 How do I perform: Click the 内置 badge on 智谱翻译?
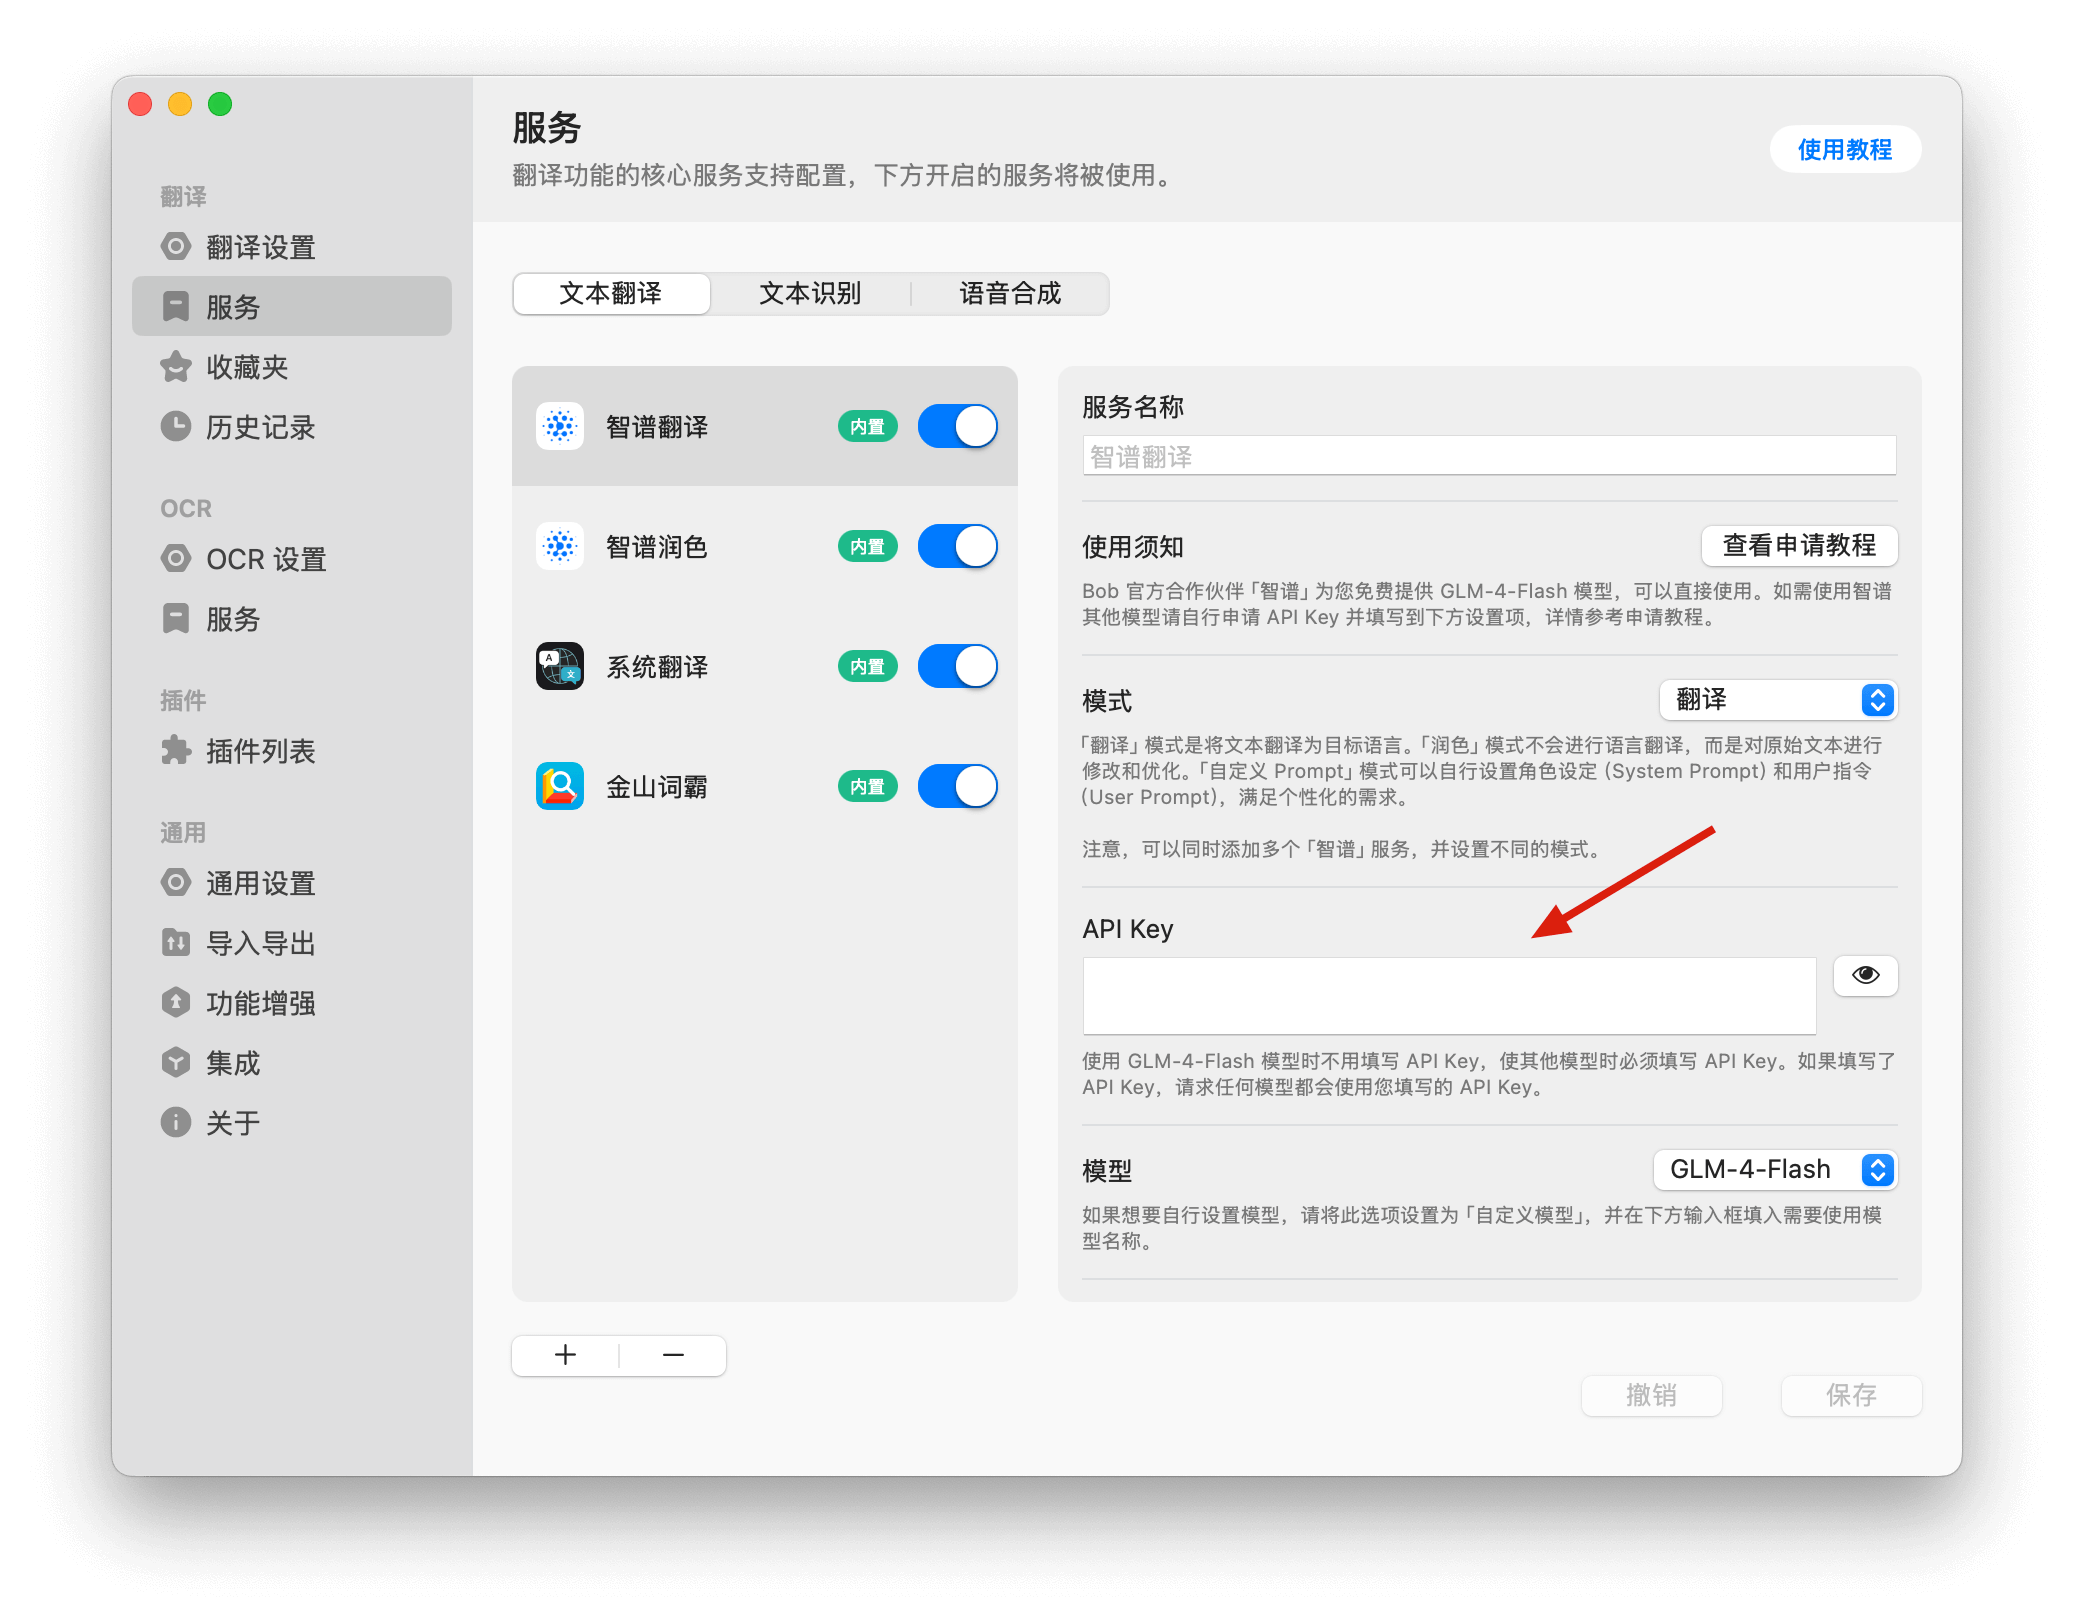pyautogui.click(x=868, y=427)
